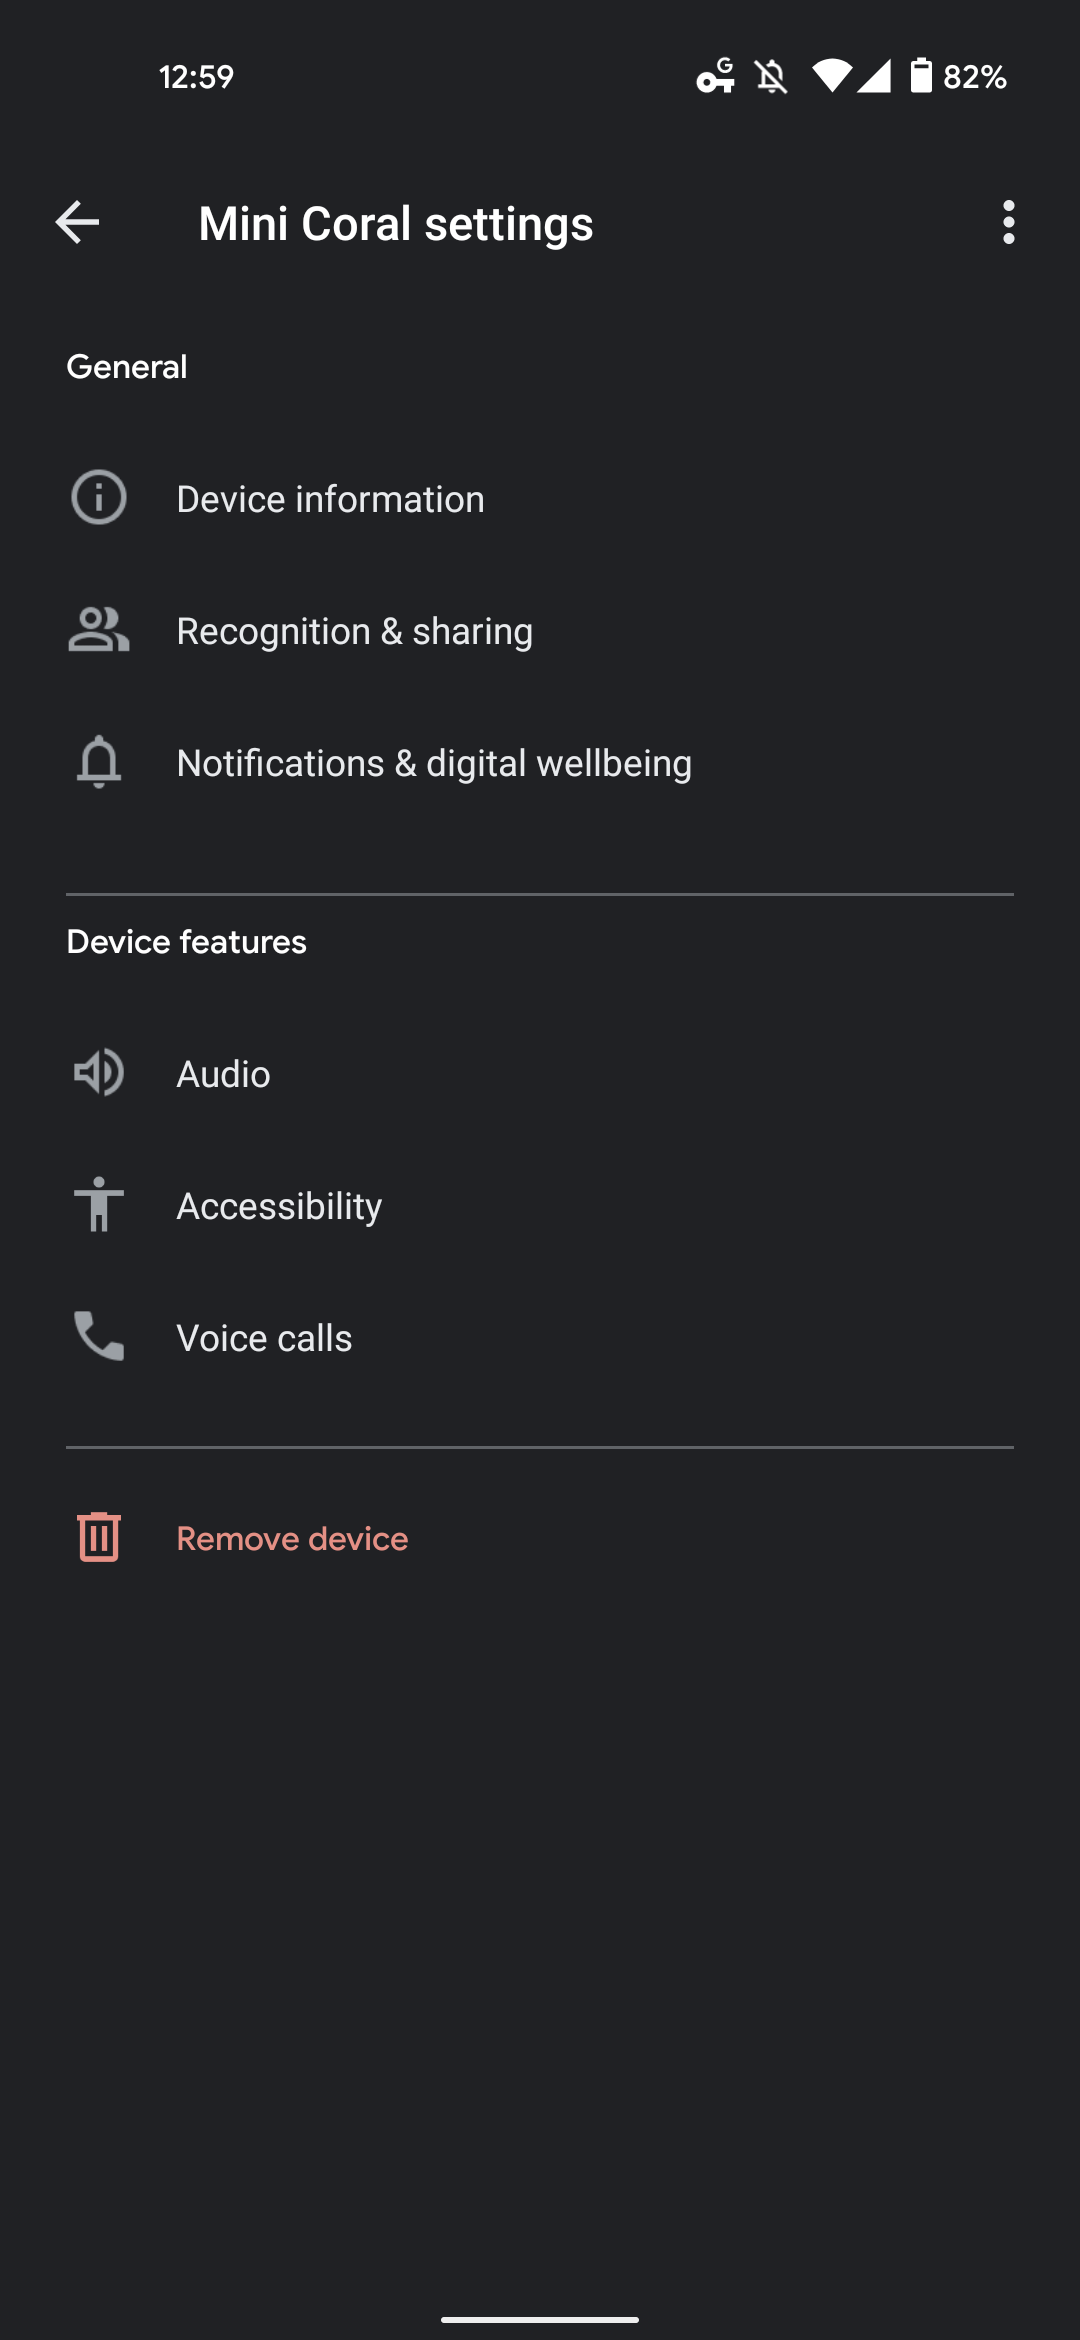Open Notifications & digital wellbeing
The width and height of the screenshot is (1080, 2340).
434,763
